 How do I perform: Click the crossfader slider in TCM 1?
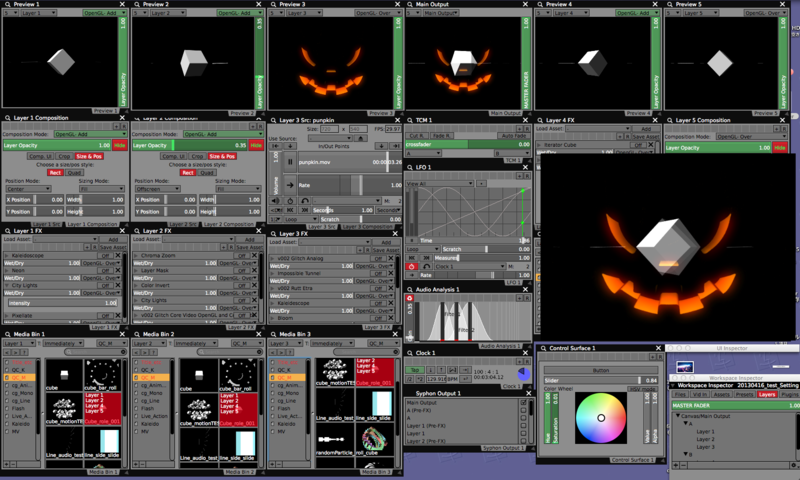468,144
